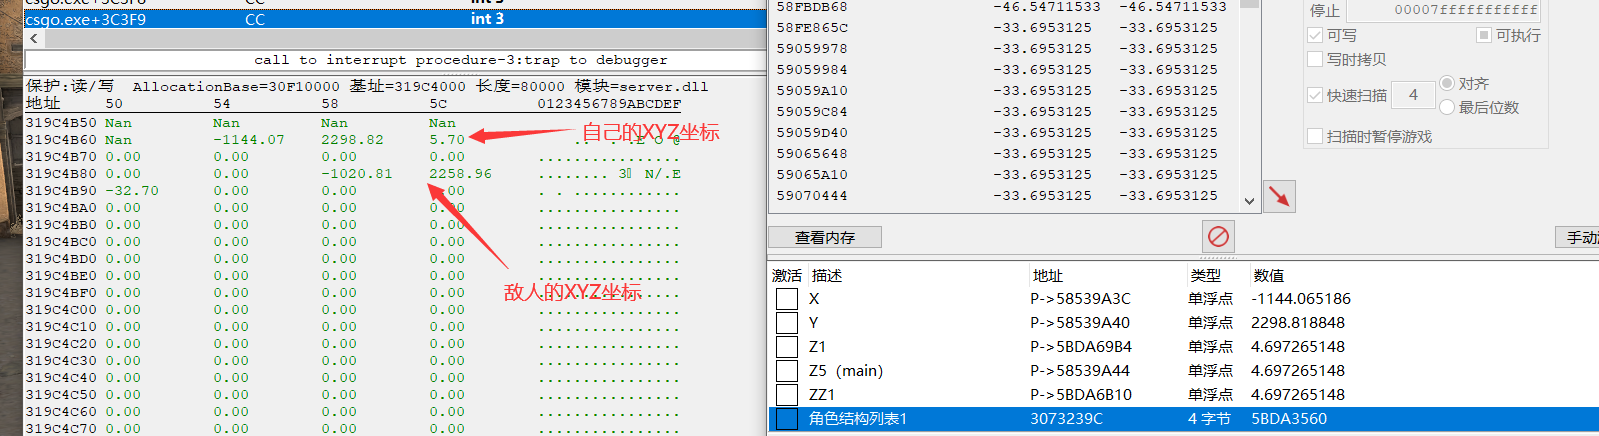The image size is (1599, 436).
Task: Activate the X entry freeze checkbox
Action: 787,299
